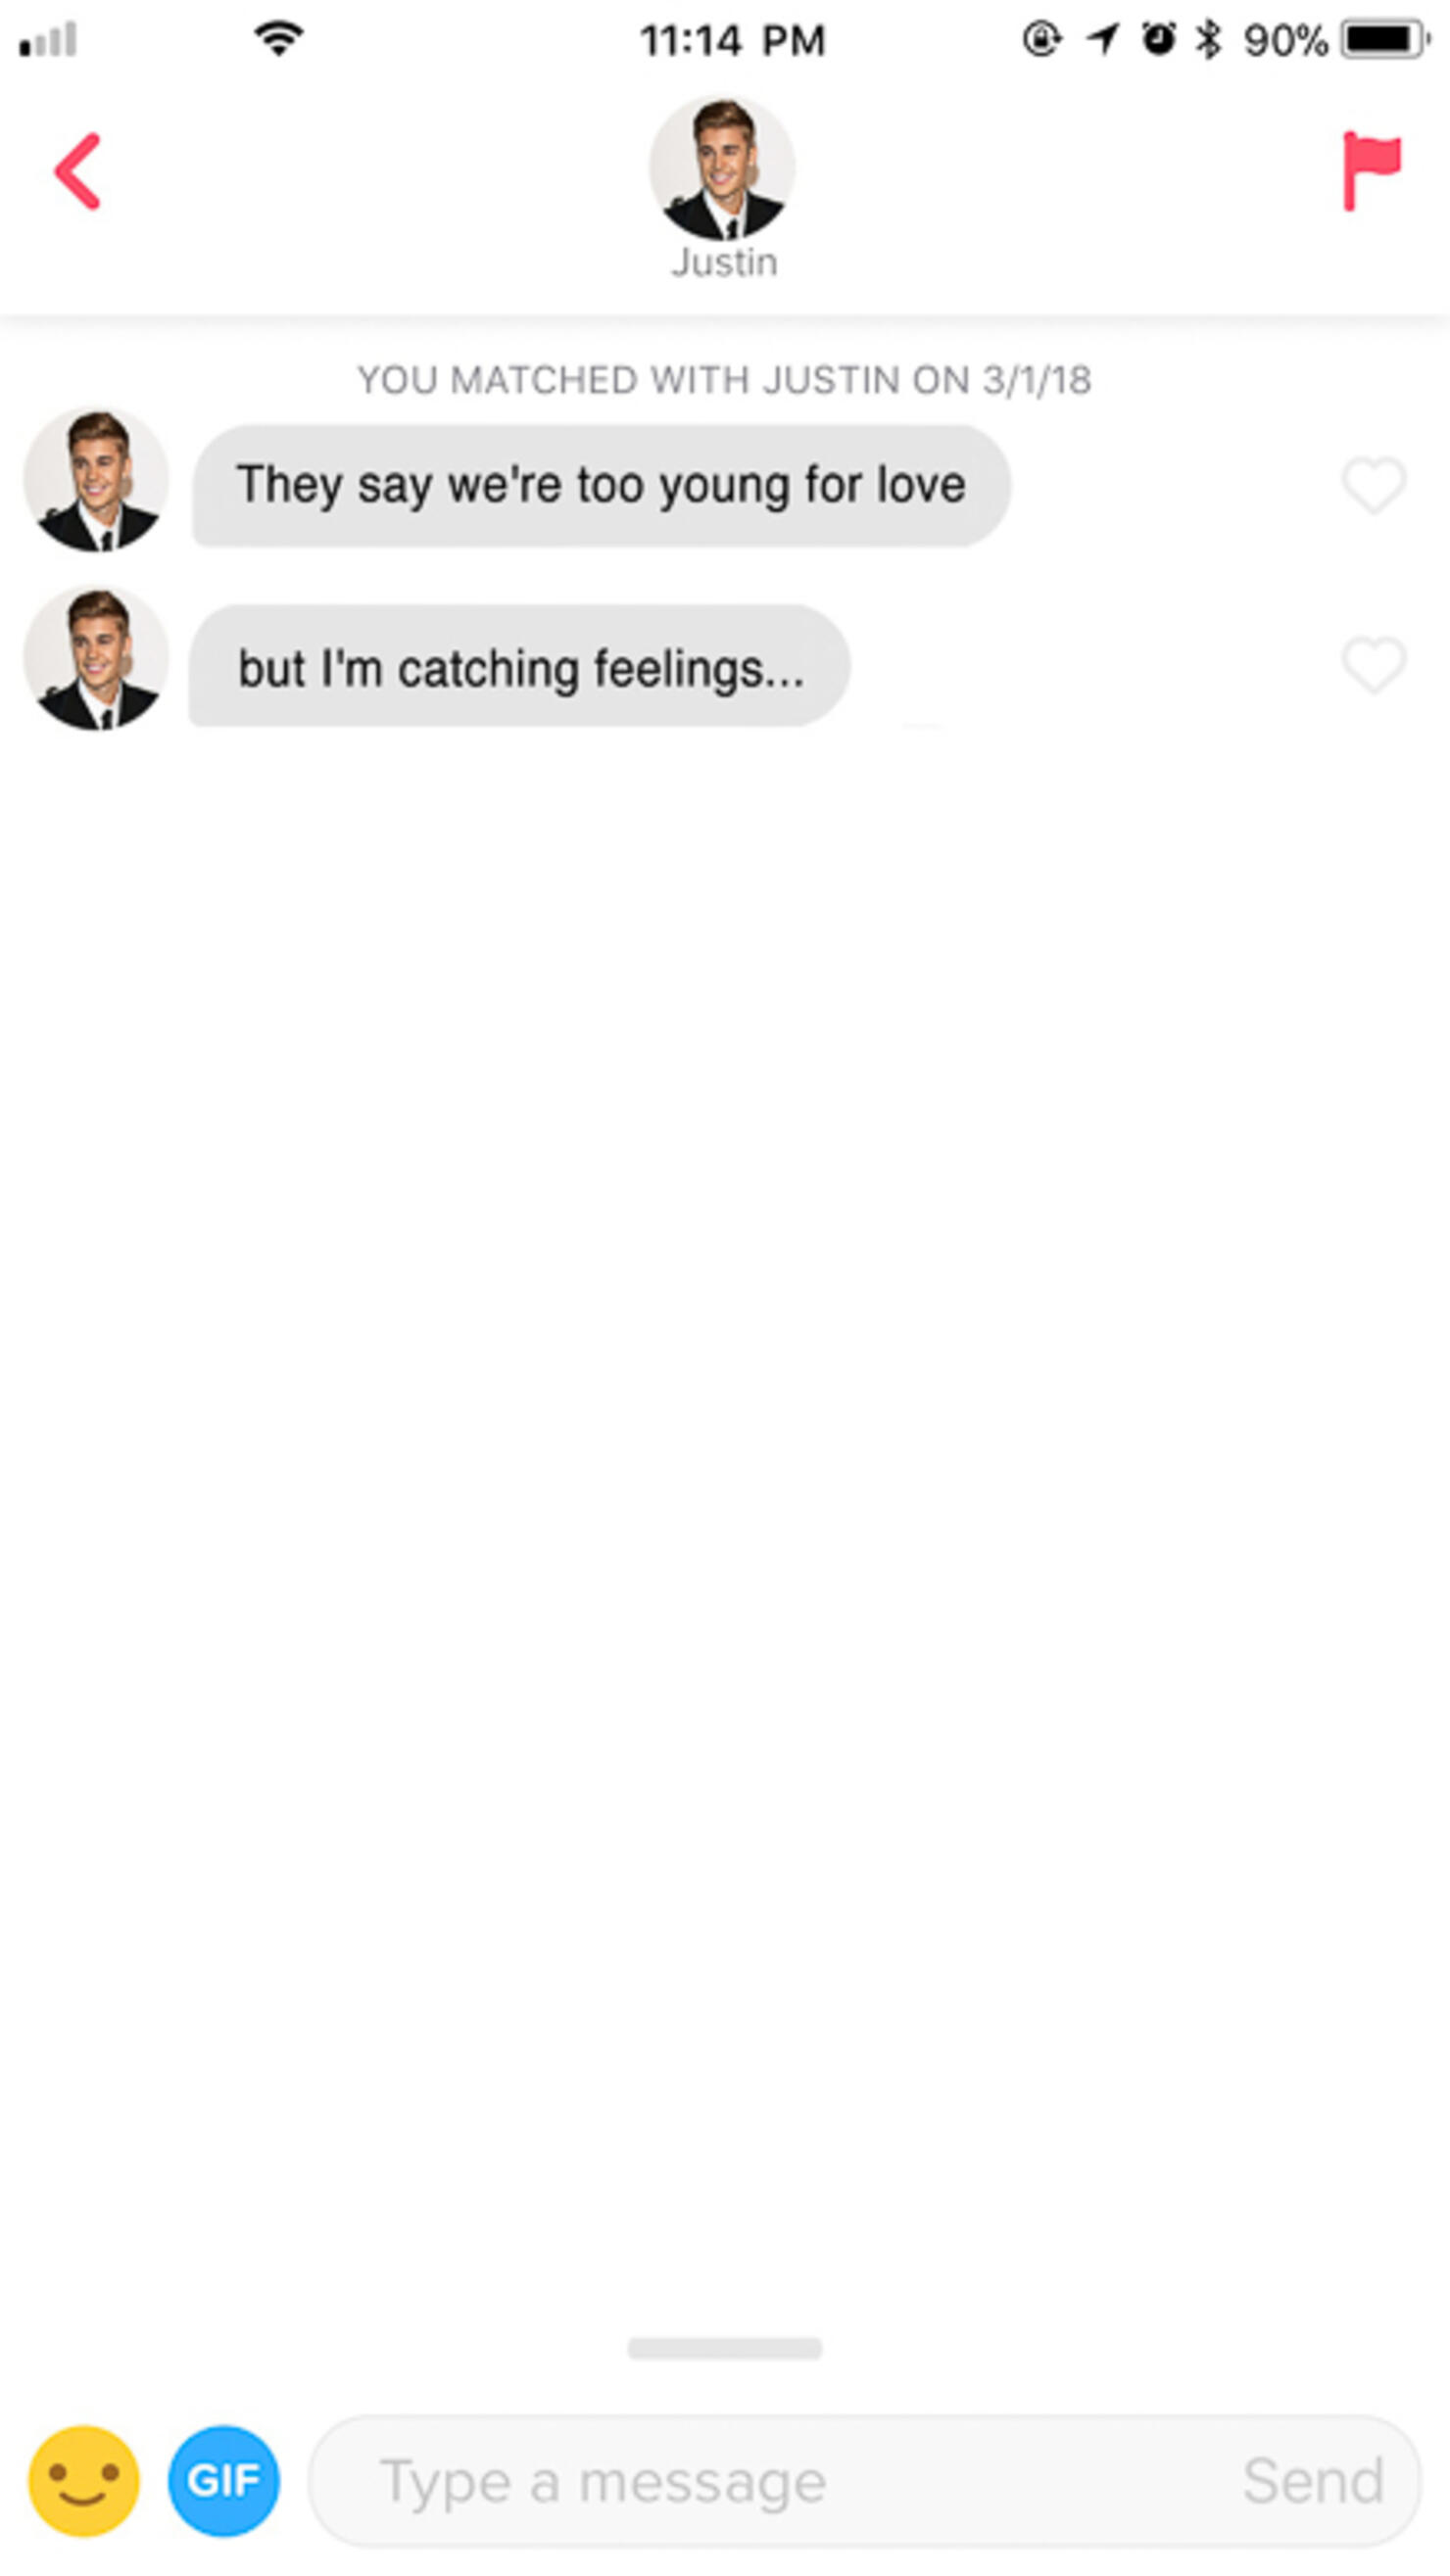This screenshot has height=2576, width=1450.
Task: Tap the Wi-Fi icon in the status bar
Action: pyautogui.click(x=279, y=39)
